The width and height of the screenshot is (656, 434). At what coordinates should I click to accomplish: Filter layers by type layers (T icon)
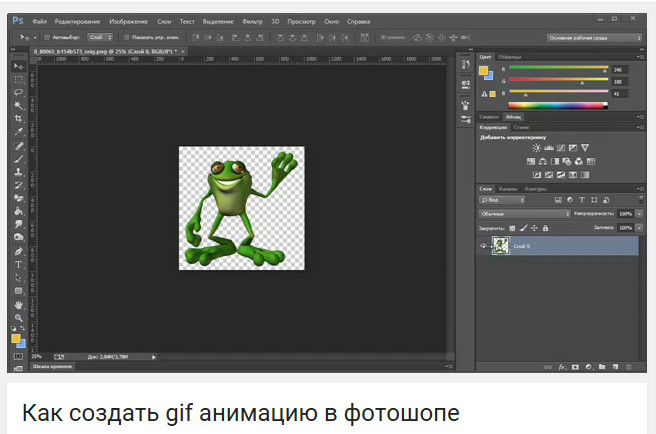click(x=582, y=200)
